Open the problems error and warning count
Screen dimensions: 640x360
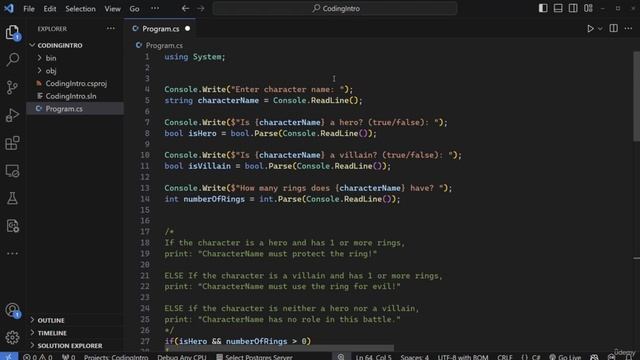coord(38,357)
